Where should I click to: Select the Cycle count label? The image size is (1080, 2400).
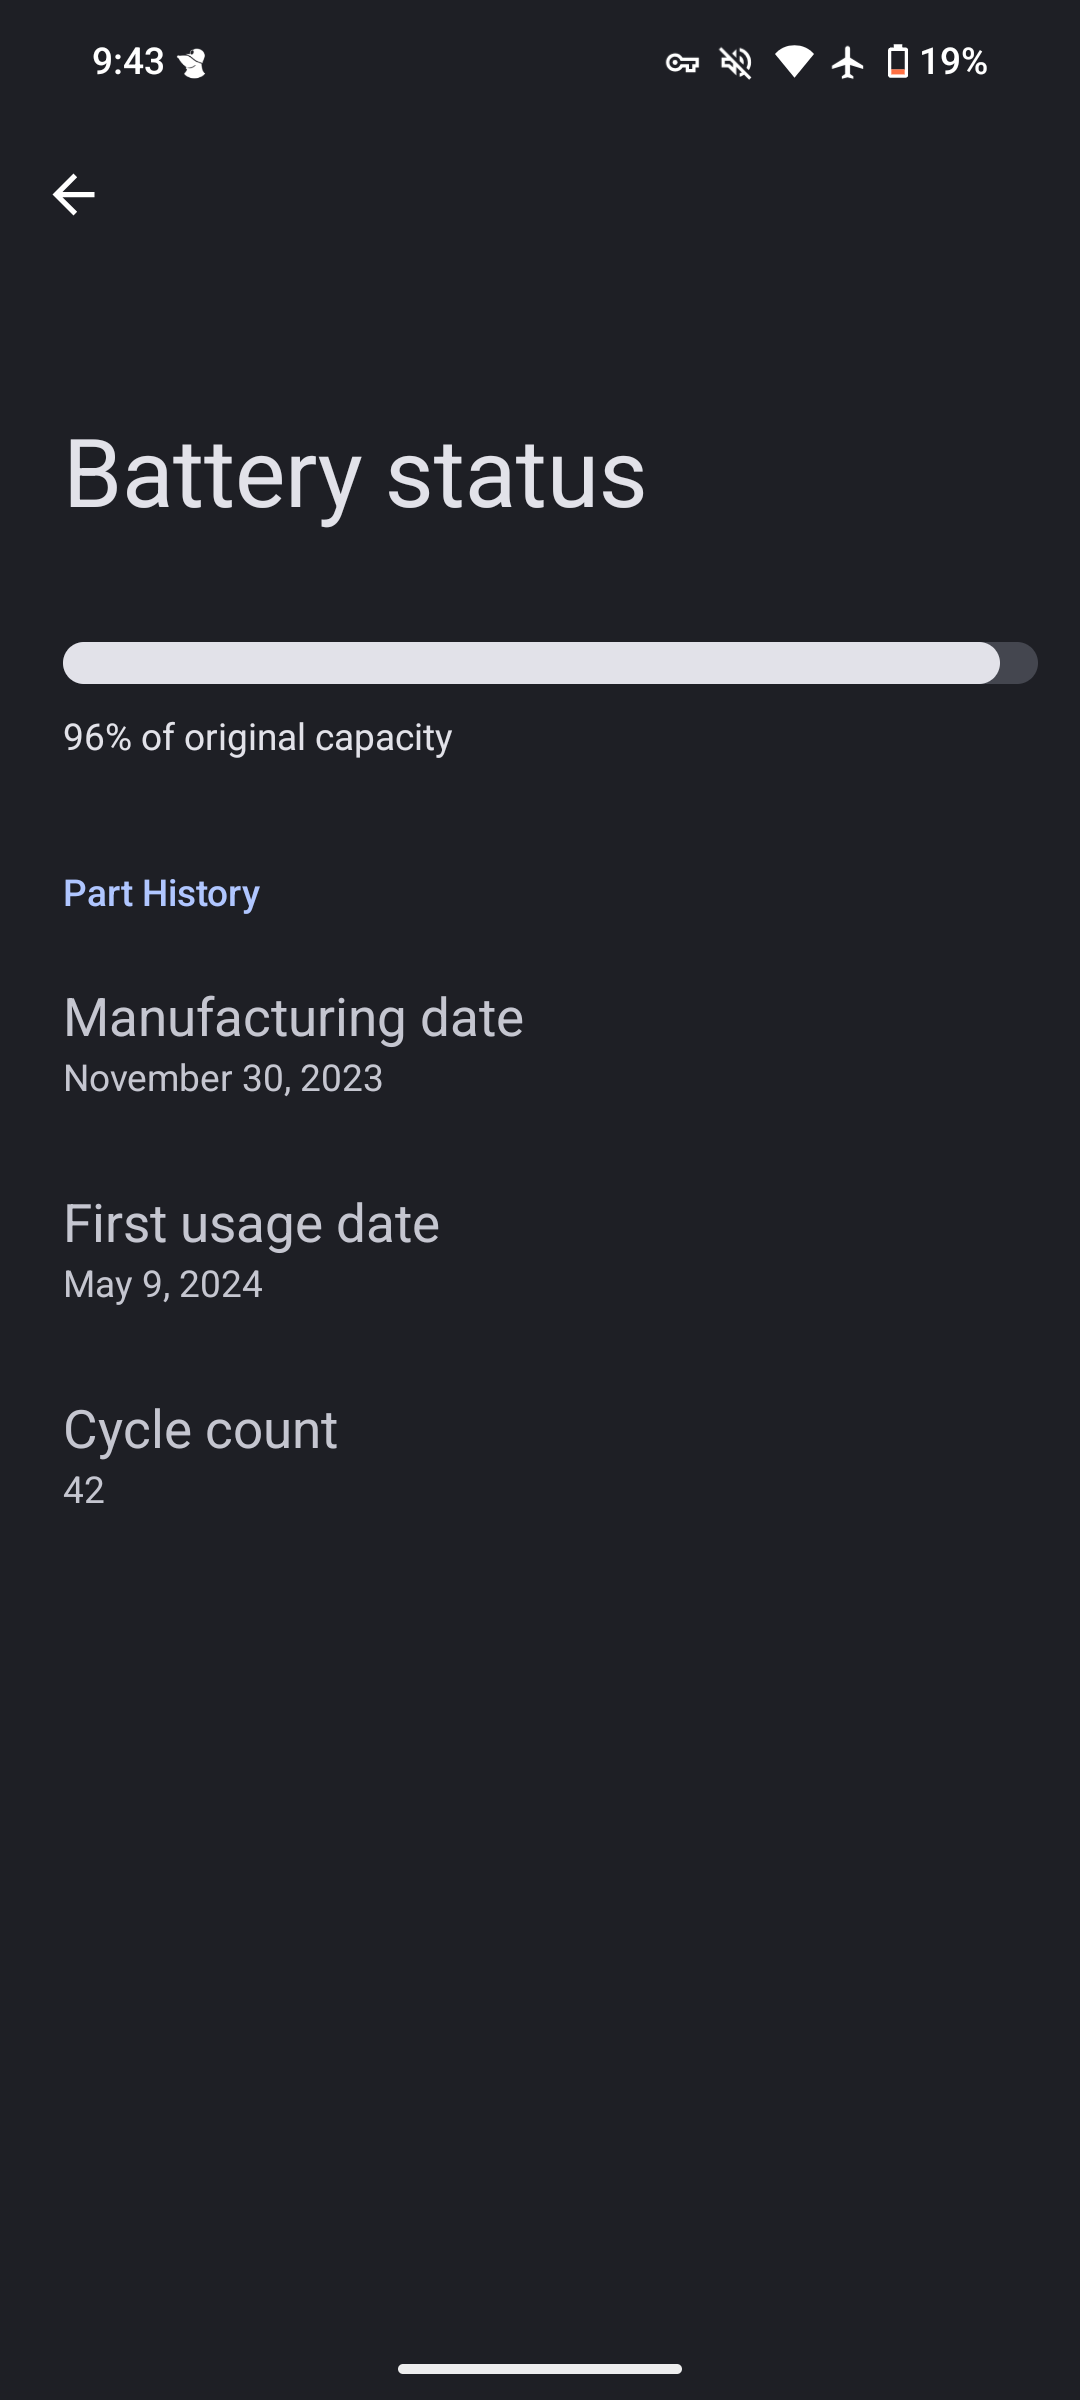coord(200,1429)
